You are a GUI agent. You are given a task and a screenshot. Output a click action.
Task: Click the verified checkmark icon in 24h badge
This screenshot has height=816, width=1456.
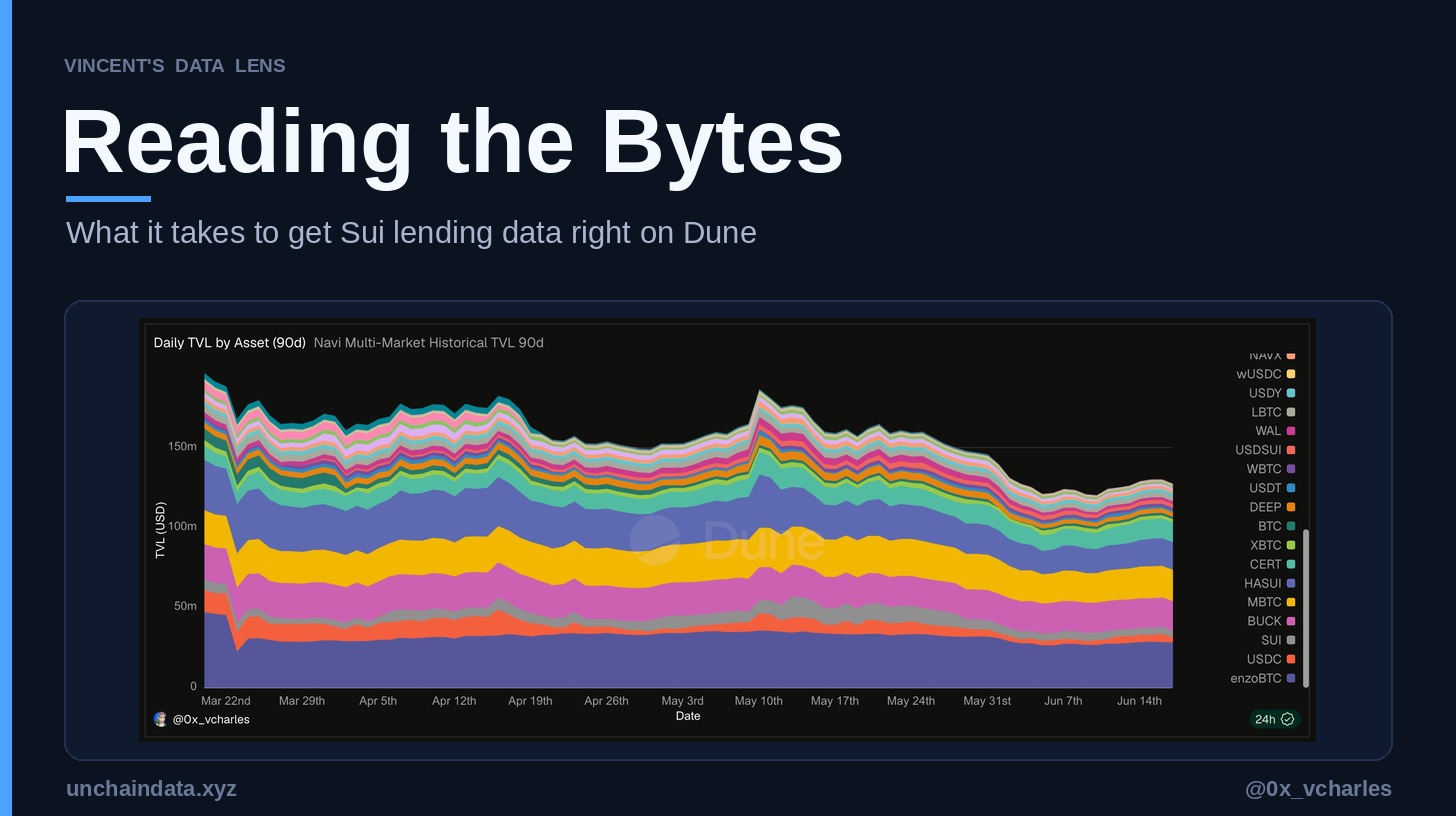[1288, 719]
